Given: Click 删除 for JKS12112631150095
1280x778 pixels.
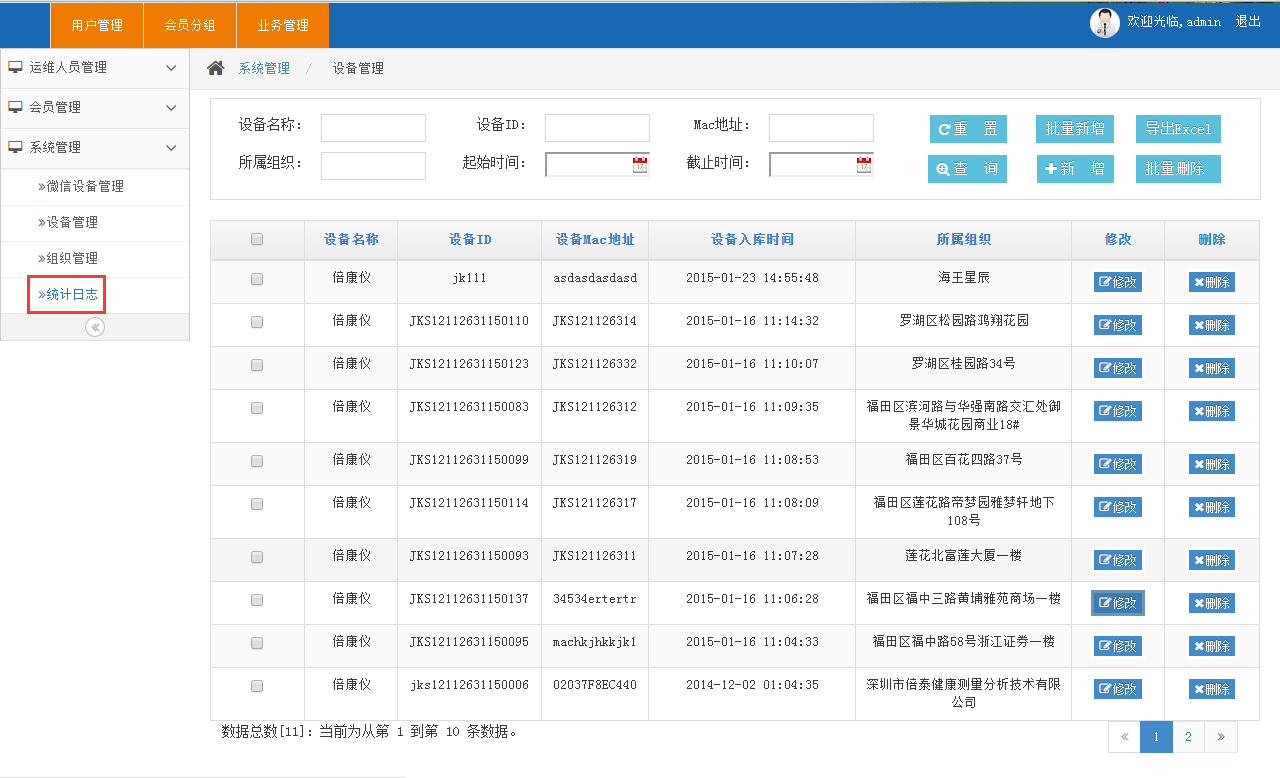Looking at the screenshot, I should (1211, 646).
